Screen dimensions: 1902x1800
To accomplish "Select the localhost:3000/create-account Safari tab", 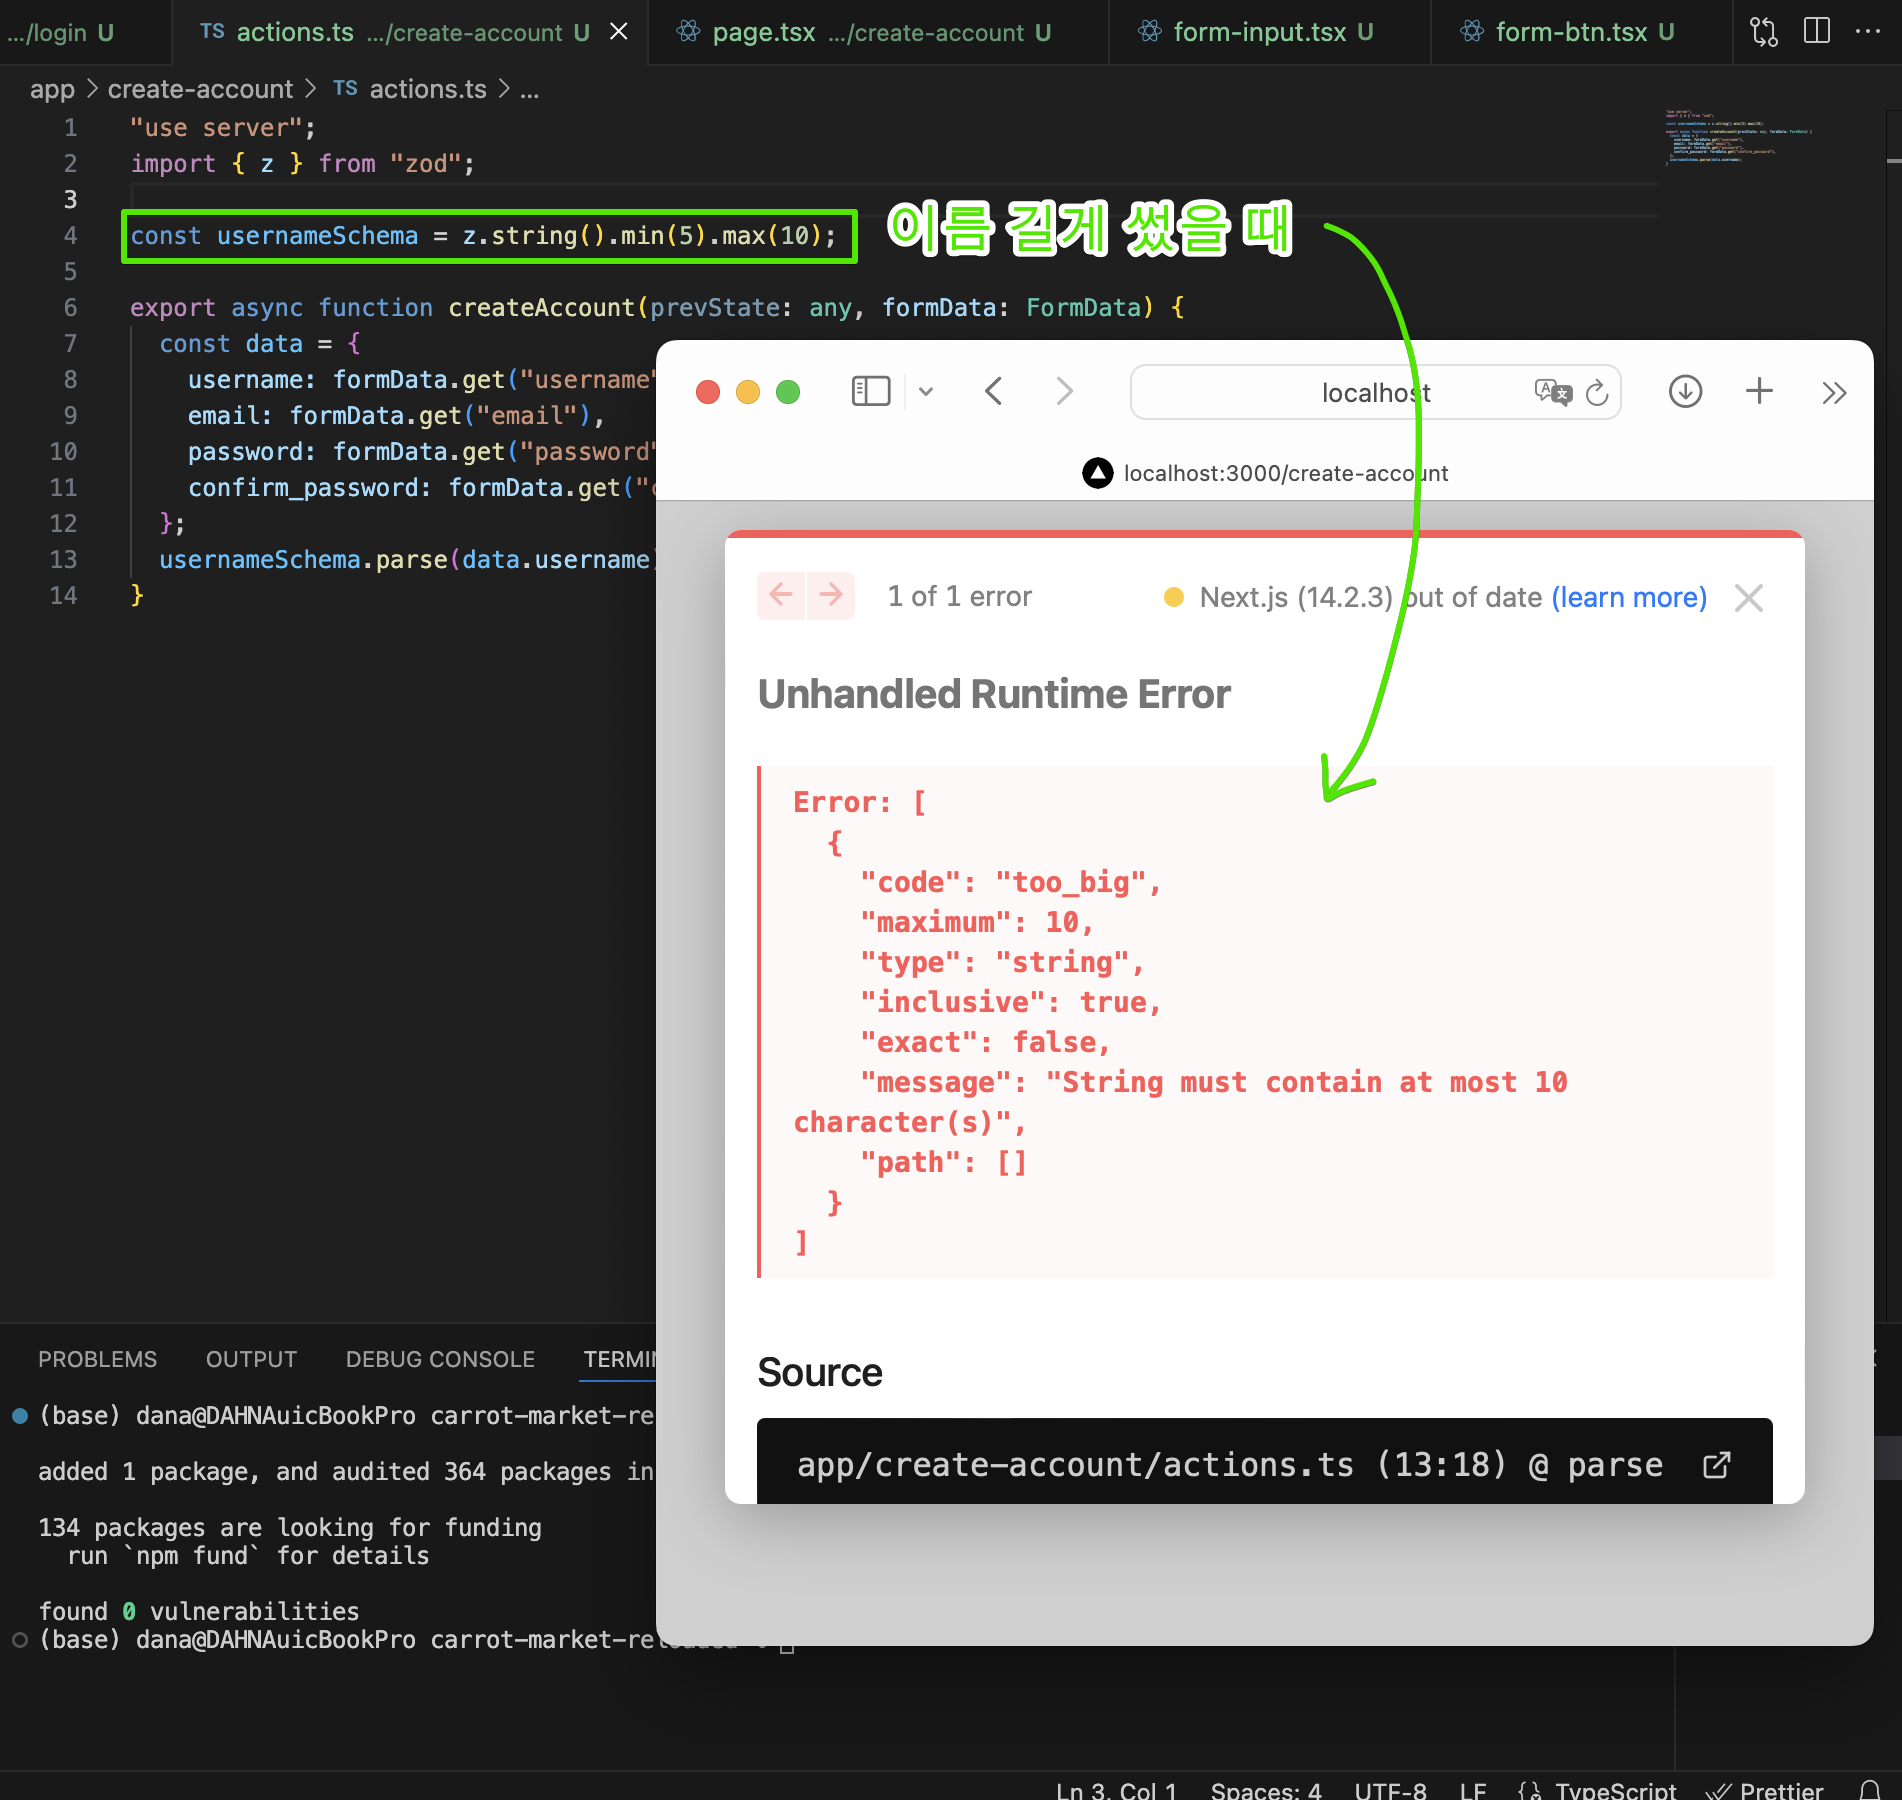I will [x=1265, y=473].
